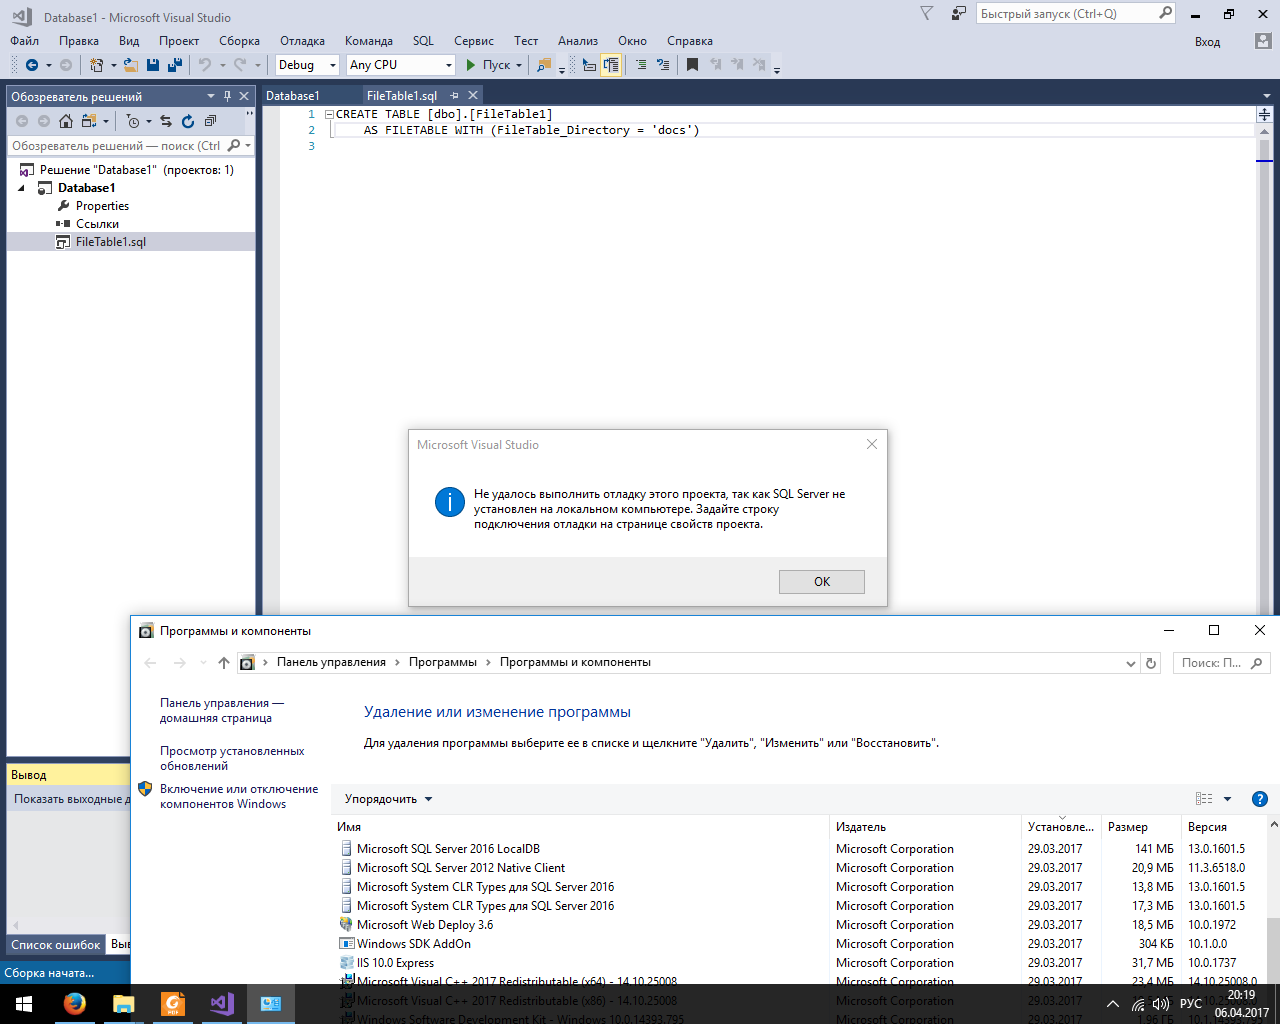Image resolution: width=1280 pixels, height=1024 pixels.
Task: Click the editor vertical scrollbar up arrow
Action: coord(1265,132)
